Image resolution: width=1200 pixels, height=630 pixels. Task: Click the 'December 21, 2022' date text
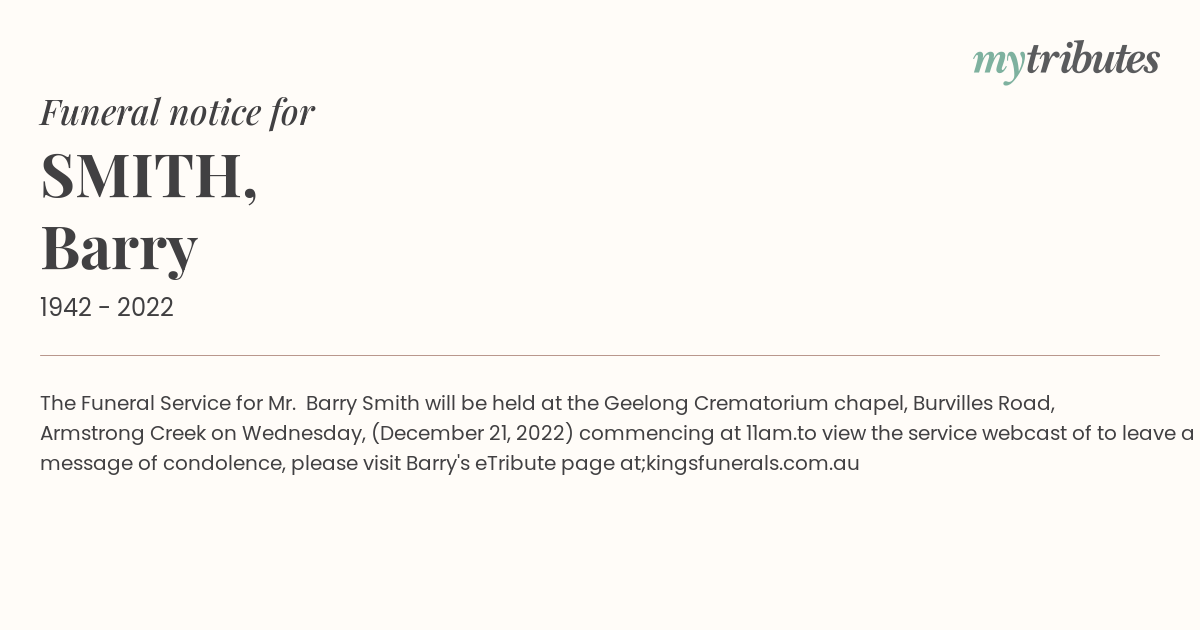[477, 433]
